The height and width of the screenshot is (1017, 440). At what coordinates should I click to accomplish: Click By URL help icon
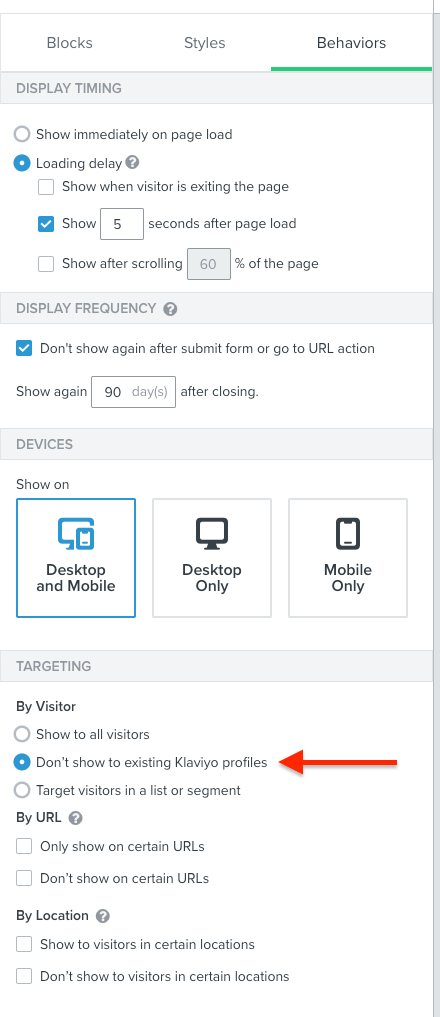click(x=75, y=818)
